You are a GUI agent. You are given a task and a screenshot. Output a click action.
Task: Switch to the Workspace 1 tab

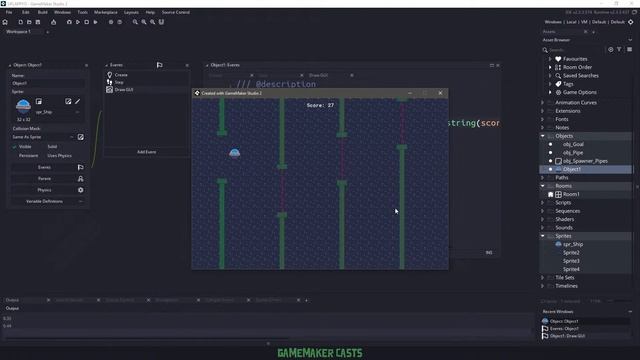point(18,31)
